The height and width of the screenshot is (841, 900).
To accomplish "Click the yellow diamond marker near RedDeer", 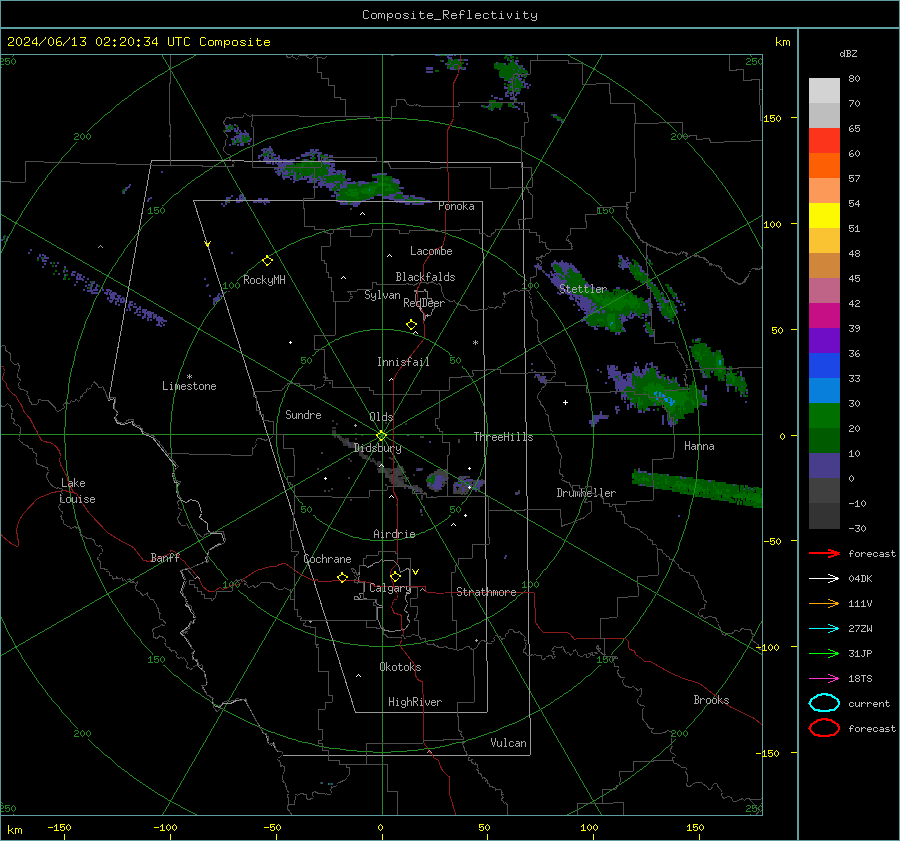I will click(x=411, y=325).
